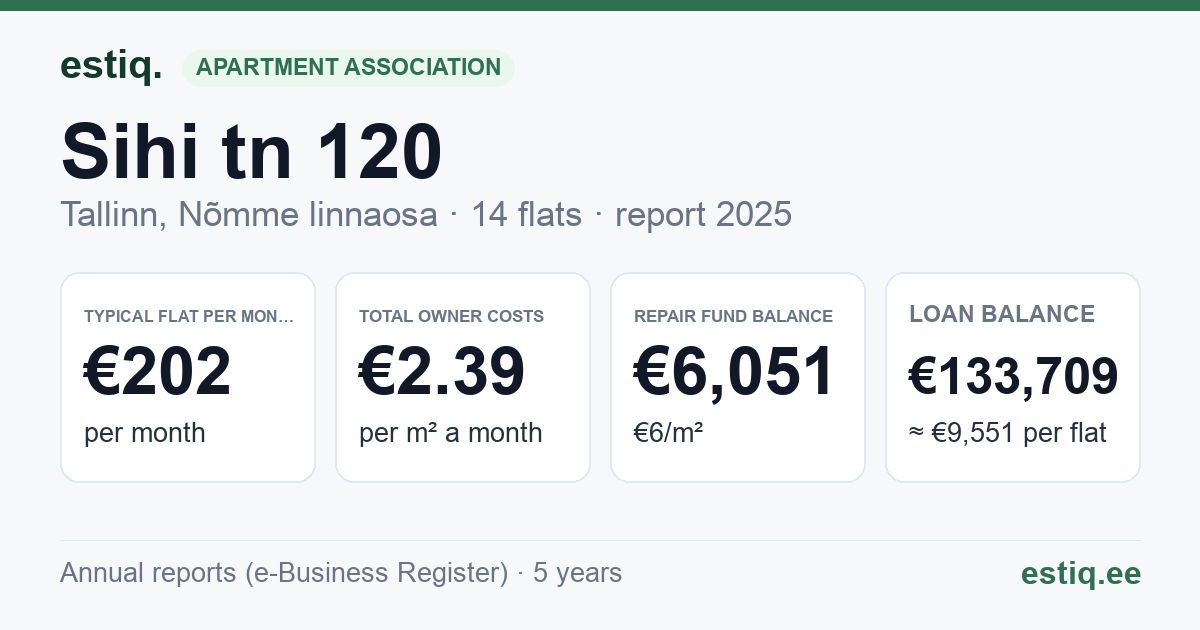The image size is (1200, 630).
Task: Select the APARTMENT ASSOCIATION badge
Action: pos(348,67)
